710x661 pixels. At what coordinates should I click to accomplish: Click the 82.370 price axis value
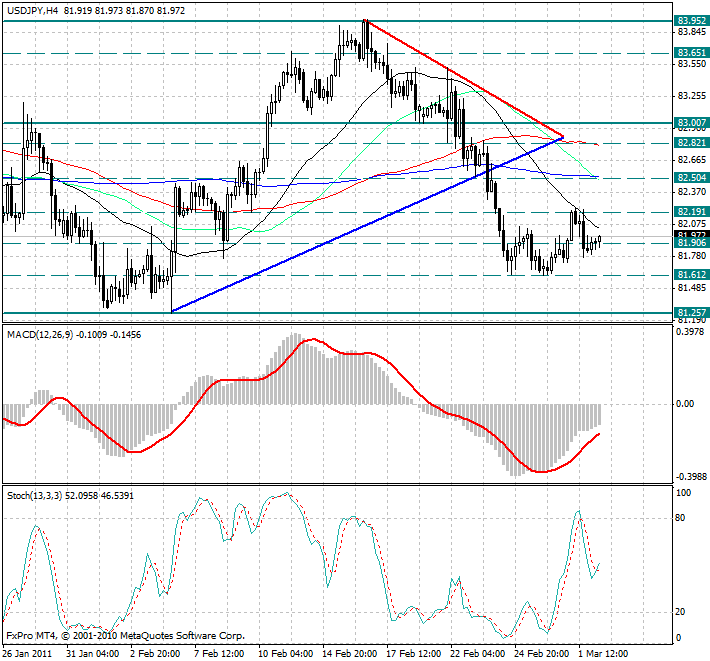click(x=691, y=192)
